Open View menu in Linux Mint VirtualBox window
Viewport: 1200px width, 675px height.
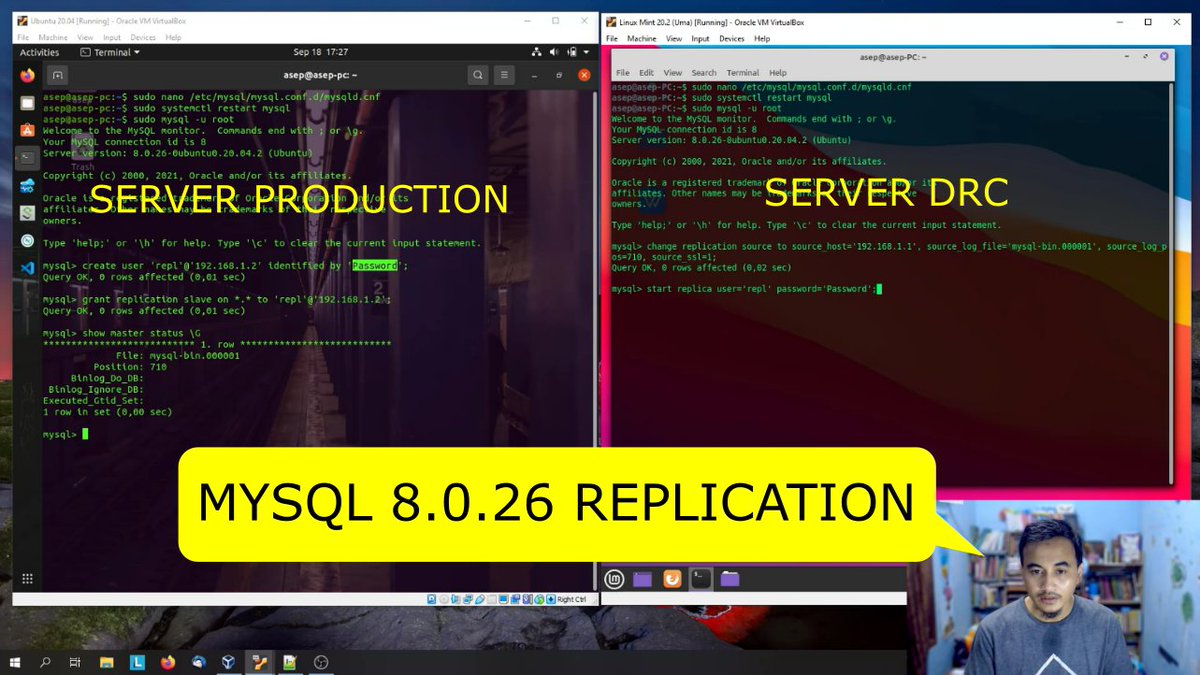click(674, 39)
